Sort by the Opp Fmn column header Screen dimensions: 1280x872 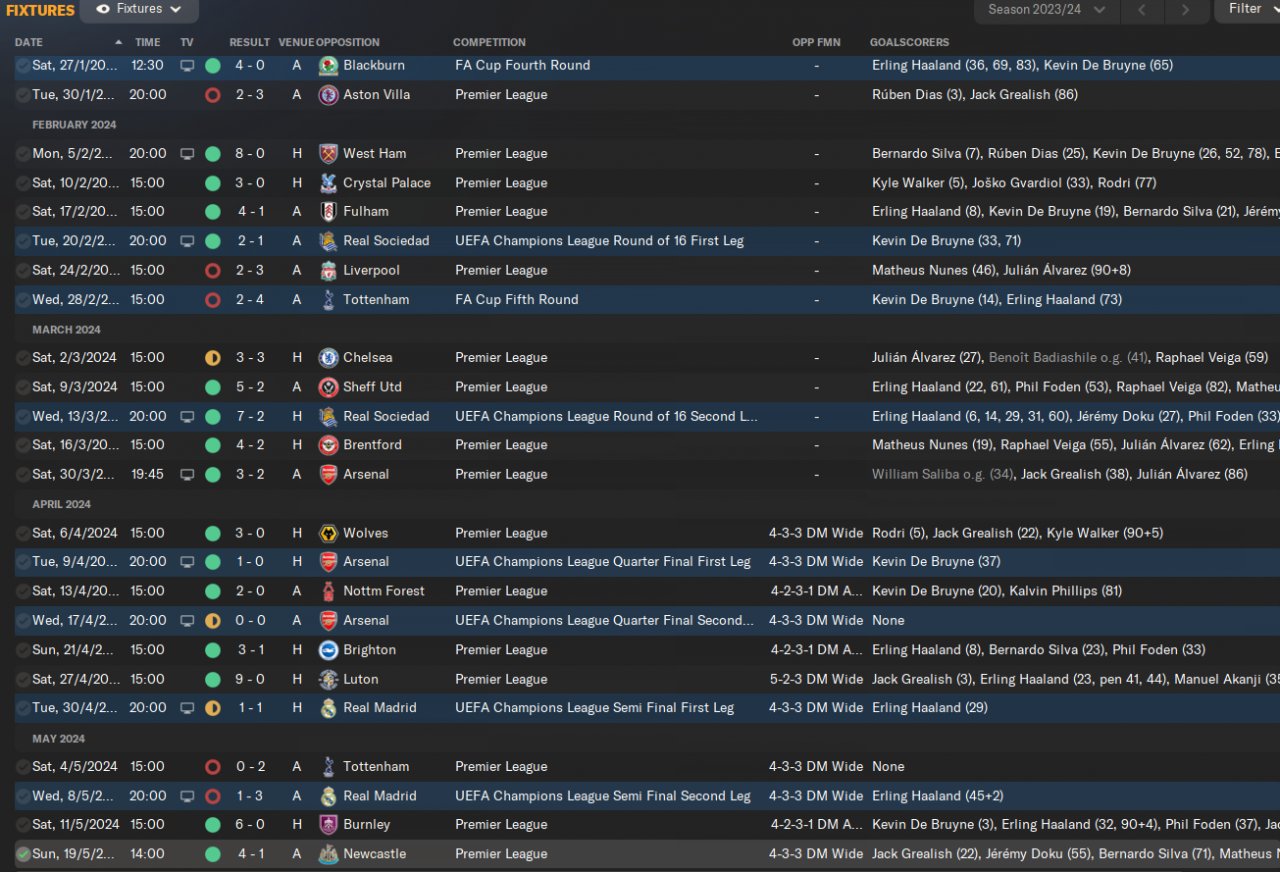point(816,43)
